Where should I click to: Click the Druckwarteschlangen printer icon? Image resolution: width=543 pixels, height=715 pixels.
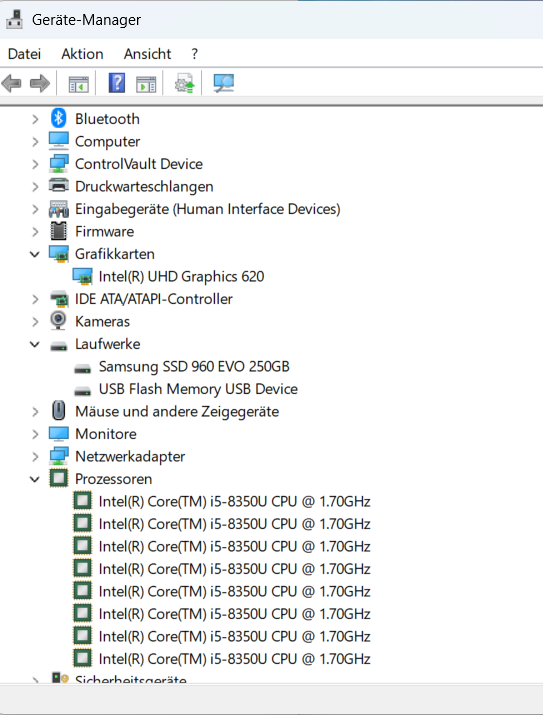59,186
